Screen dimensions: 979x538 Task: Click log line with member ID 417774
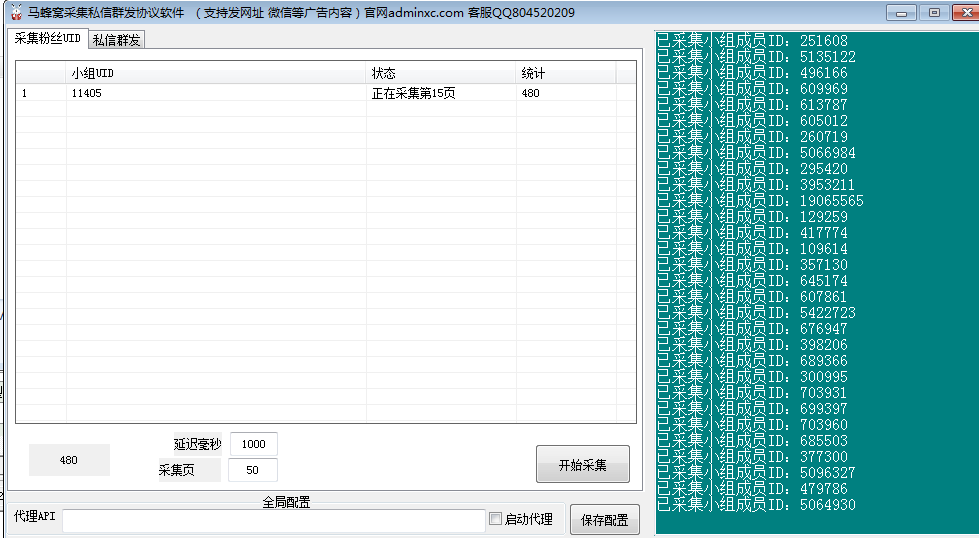tap(752, 233)
